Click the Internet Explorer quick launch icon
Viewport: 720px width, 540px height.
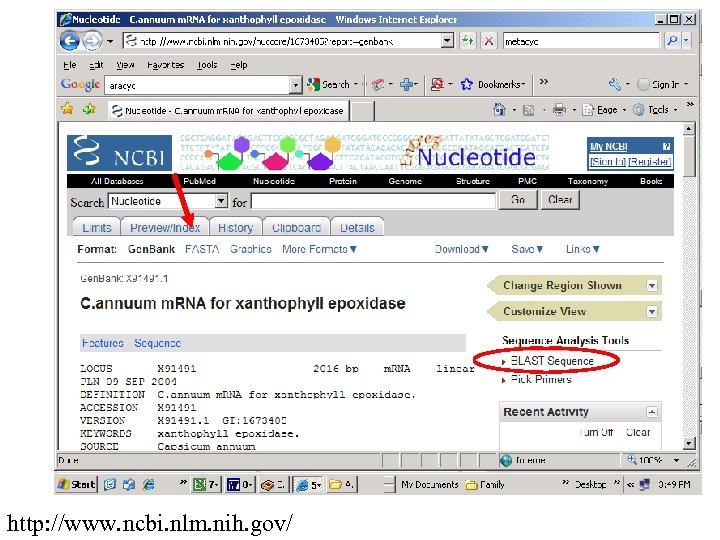click(148, 484)
